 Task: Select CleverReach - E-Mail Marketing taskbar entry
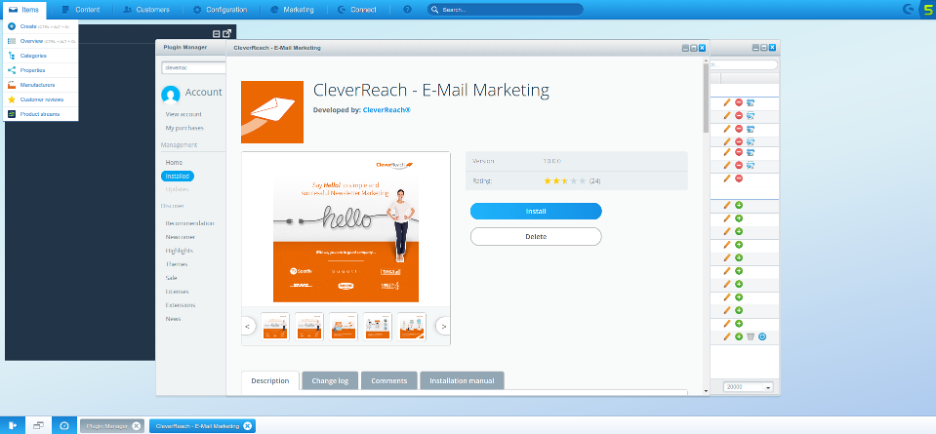pyautogui.click(x=198, y=426)
